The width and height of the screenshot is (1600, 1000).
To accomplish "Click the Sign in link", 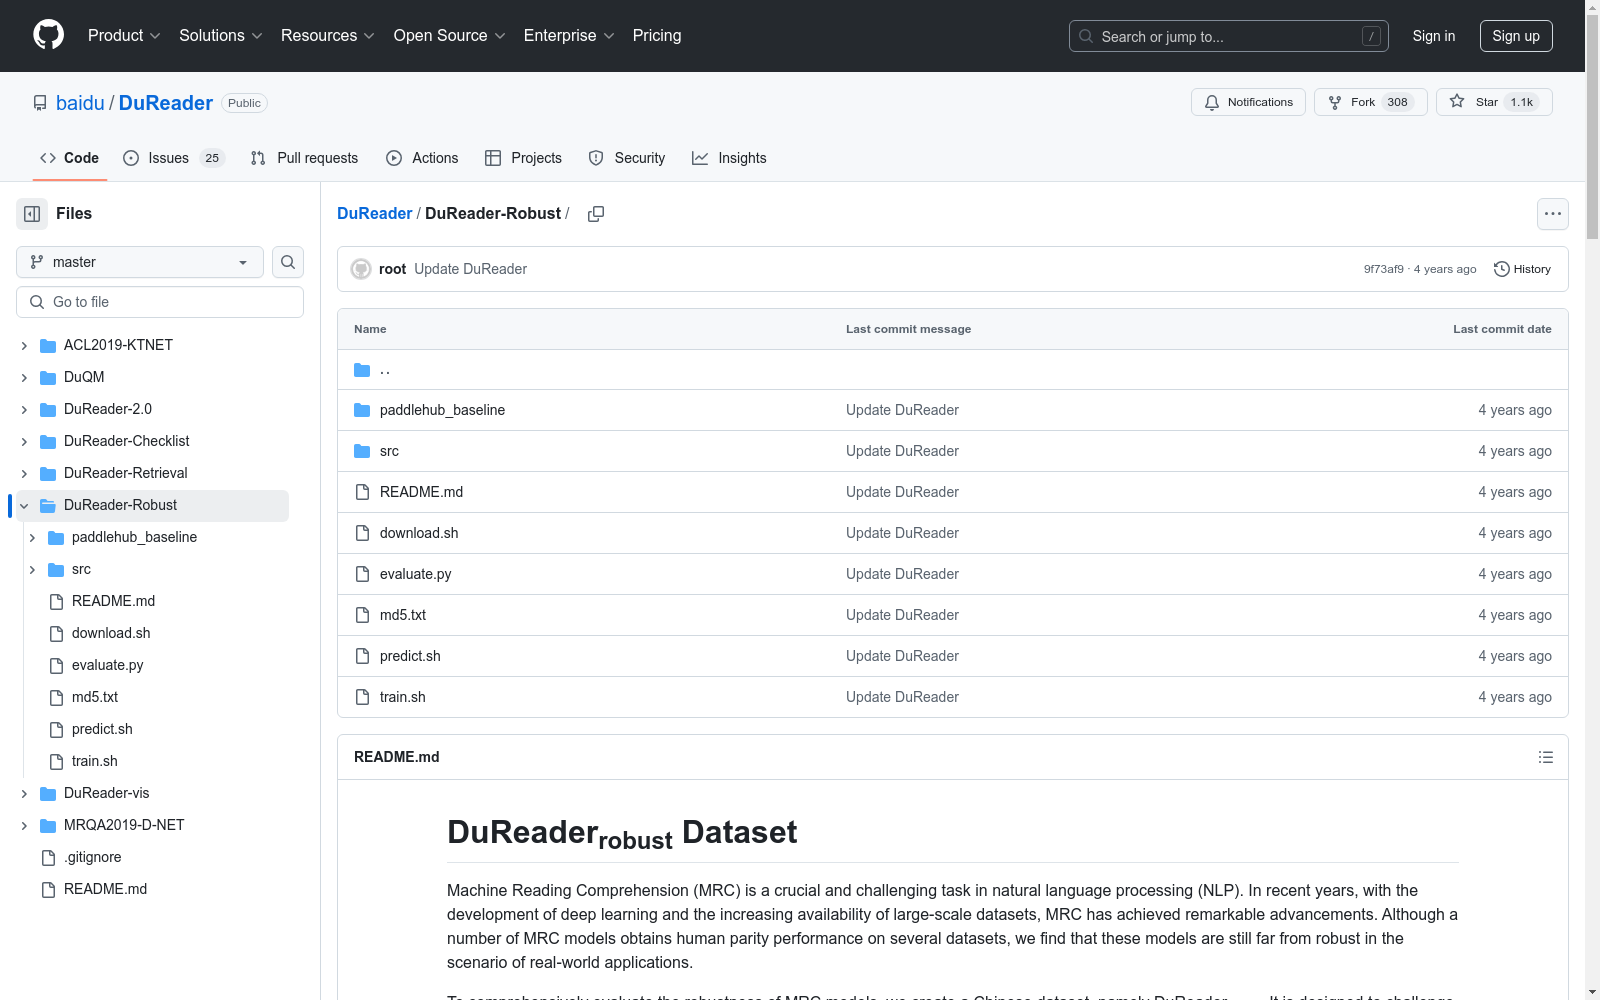I will tap(1433, 36).
